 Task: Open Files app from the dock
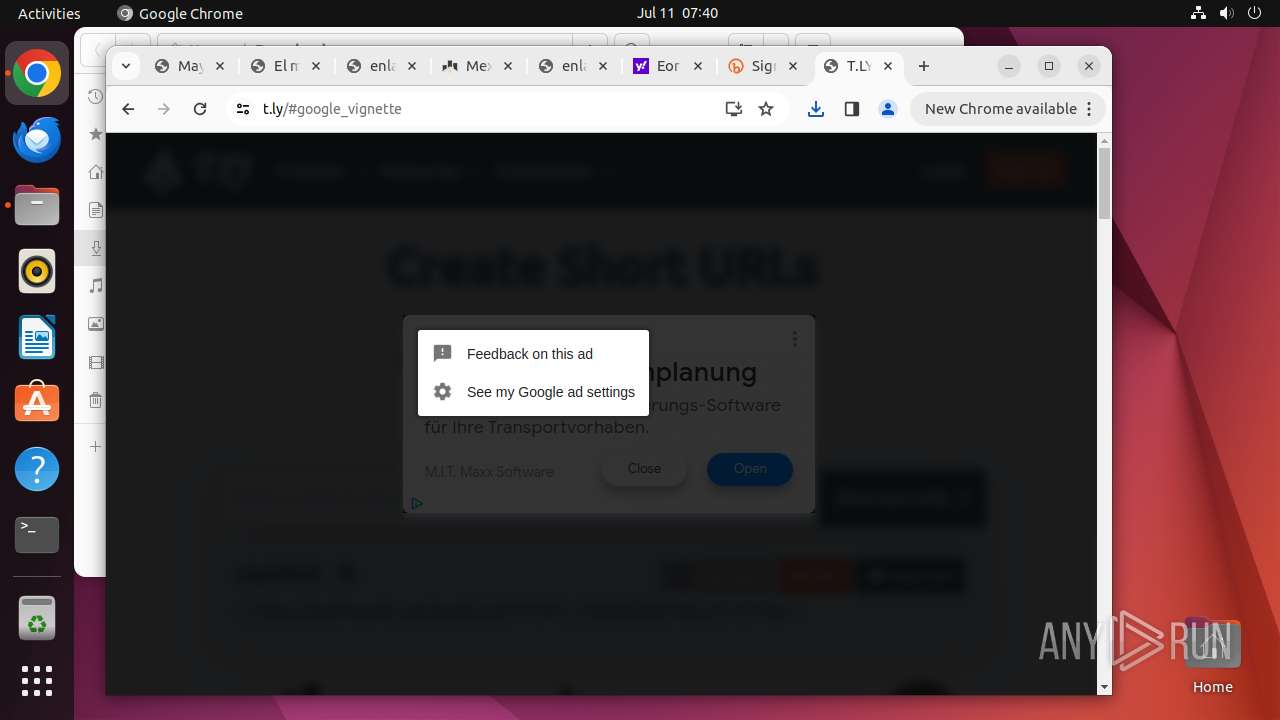(x=37, y=206)
